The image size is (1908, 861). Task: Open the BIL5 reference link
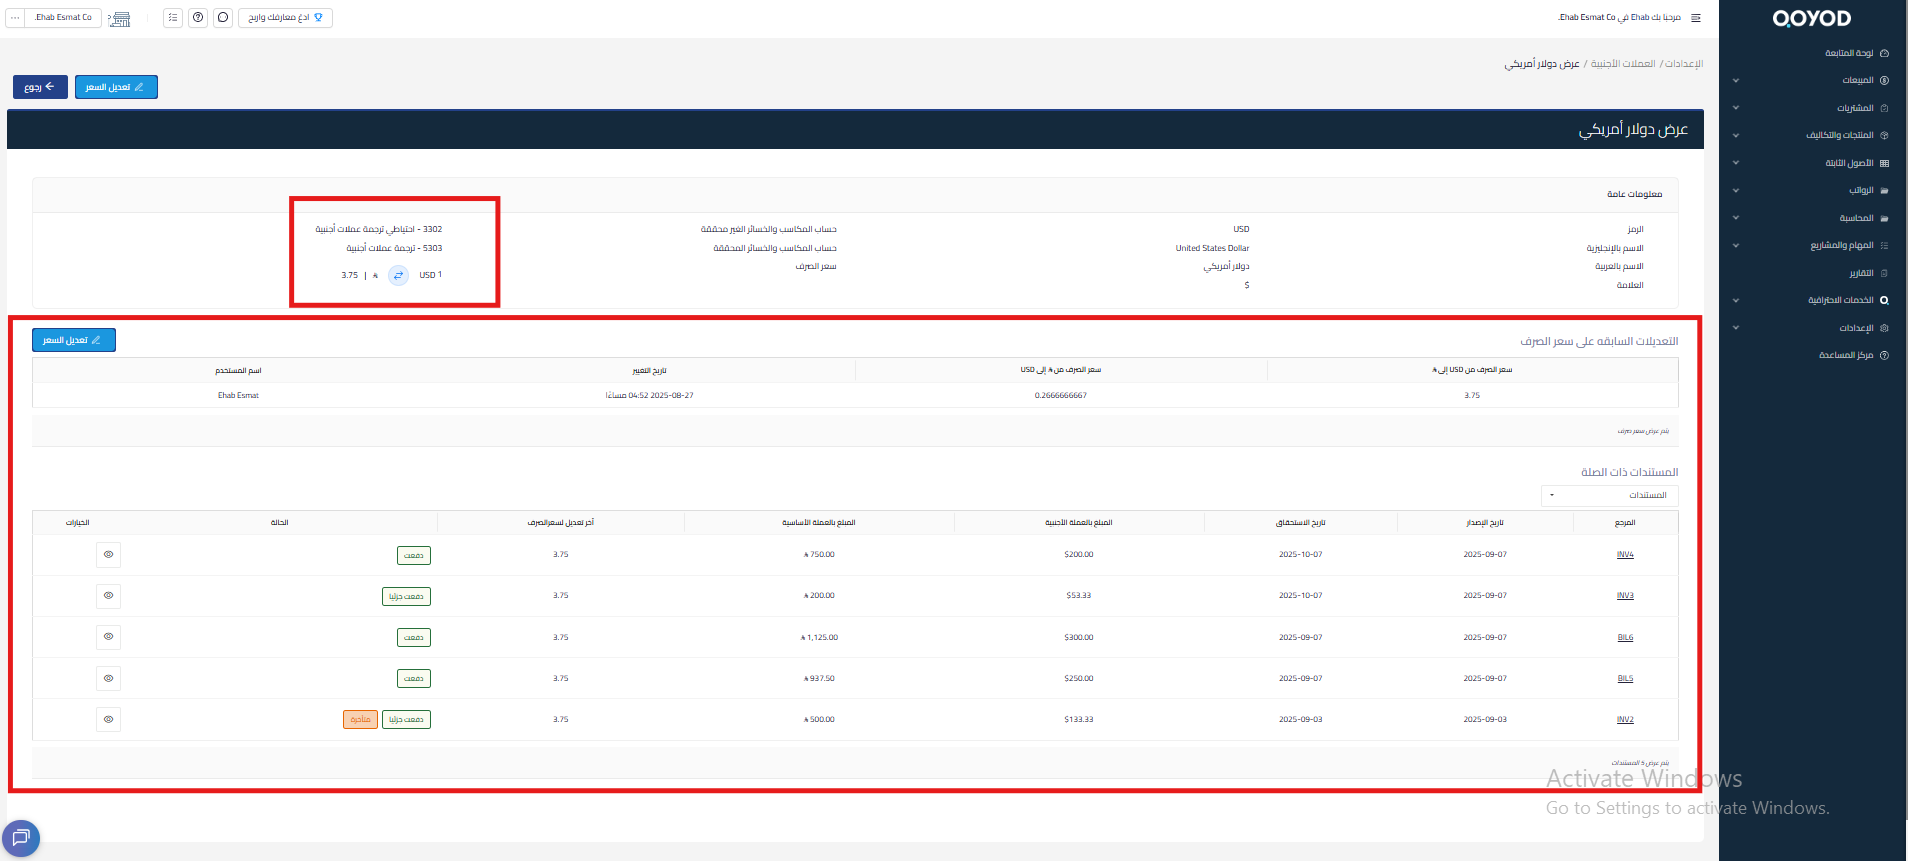pos(1625,678)
